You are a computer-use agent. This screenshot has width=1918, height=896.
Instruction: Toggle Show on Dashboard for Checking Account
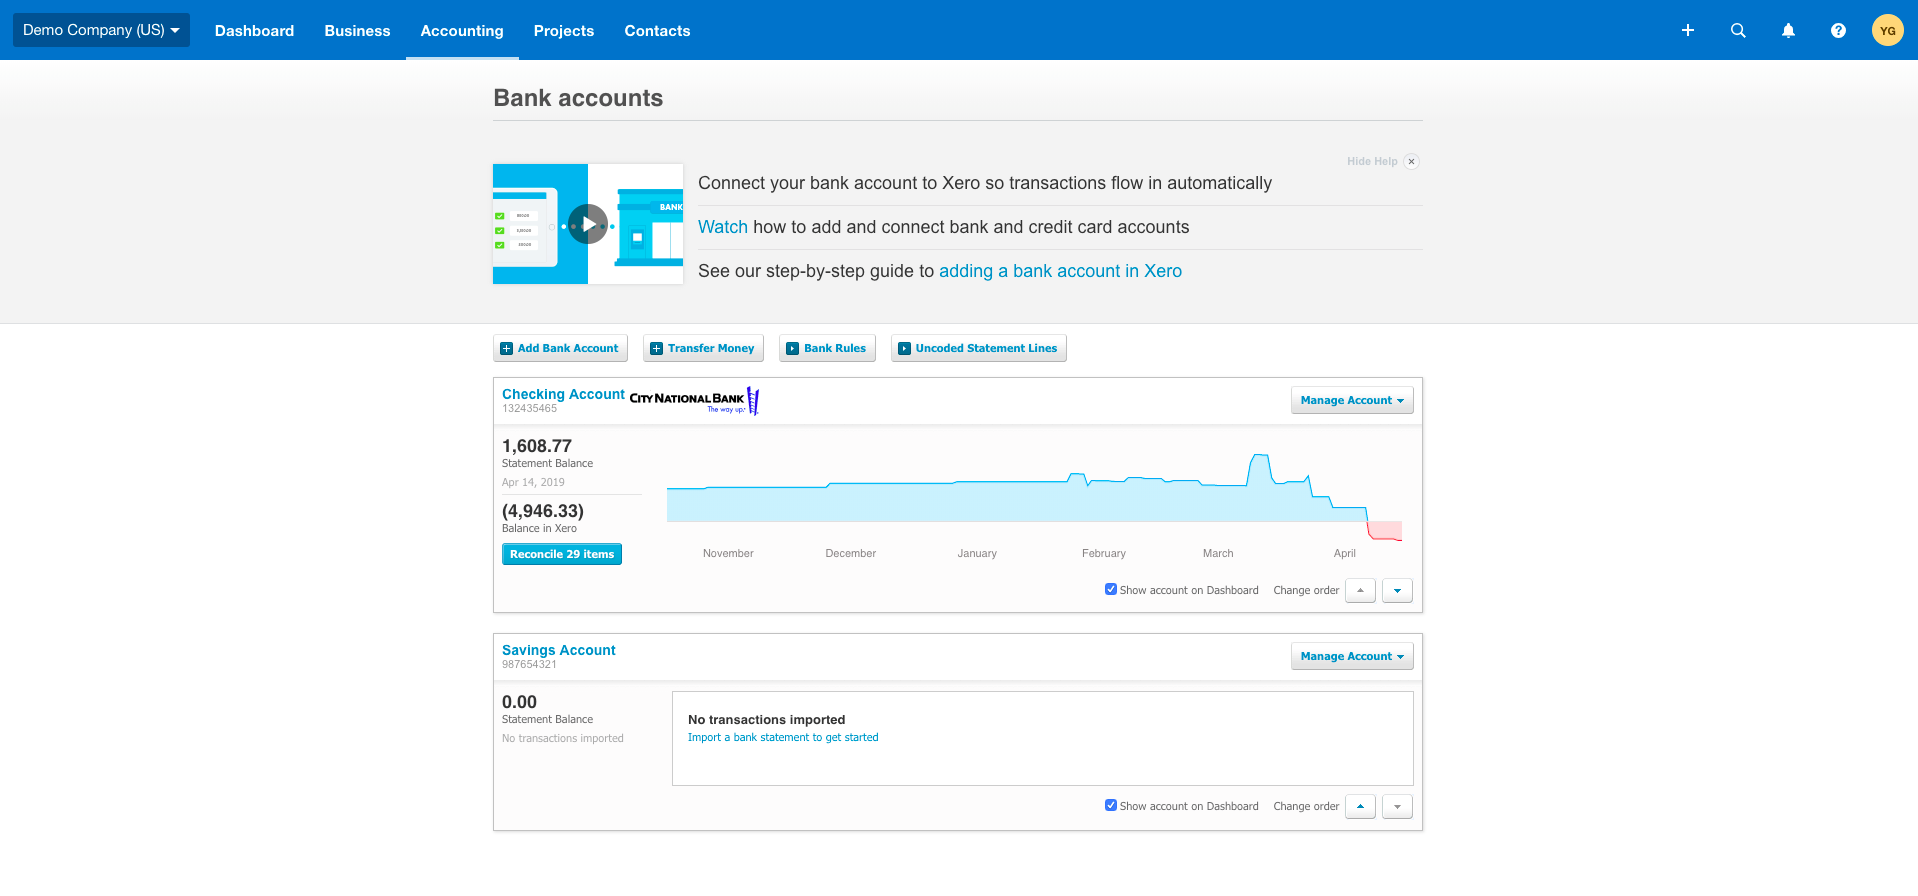click(1110, 589)
